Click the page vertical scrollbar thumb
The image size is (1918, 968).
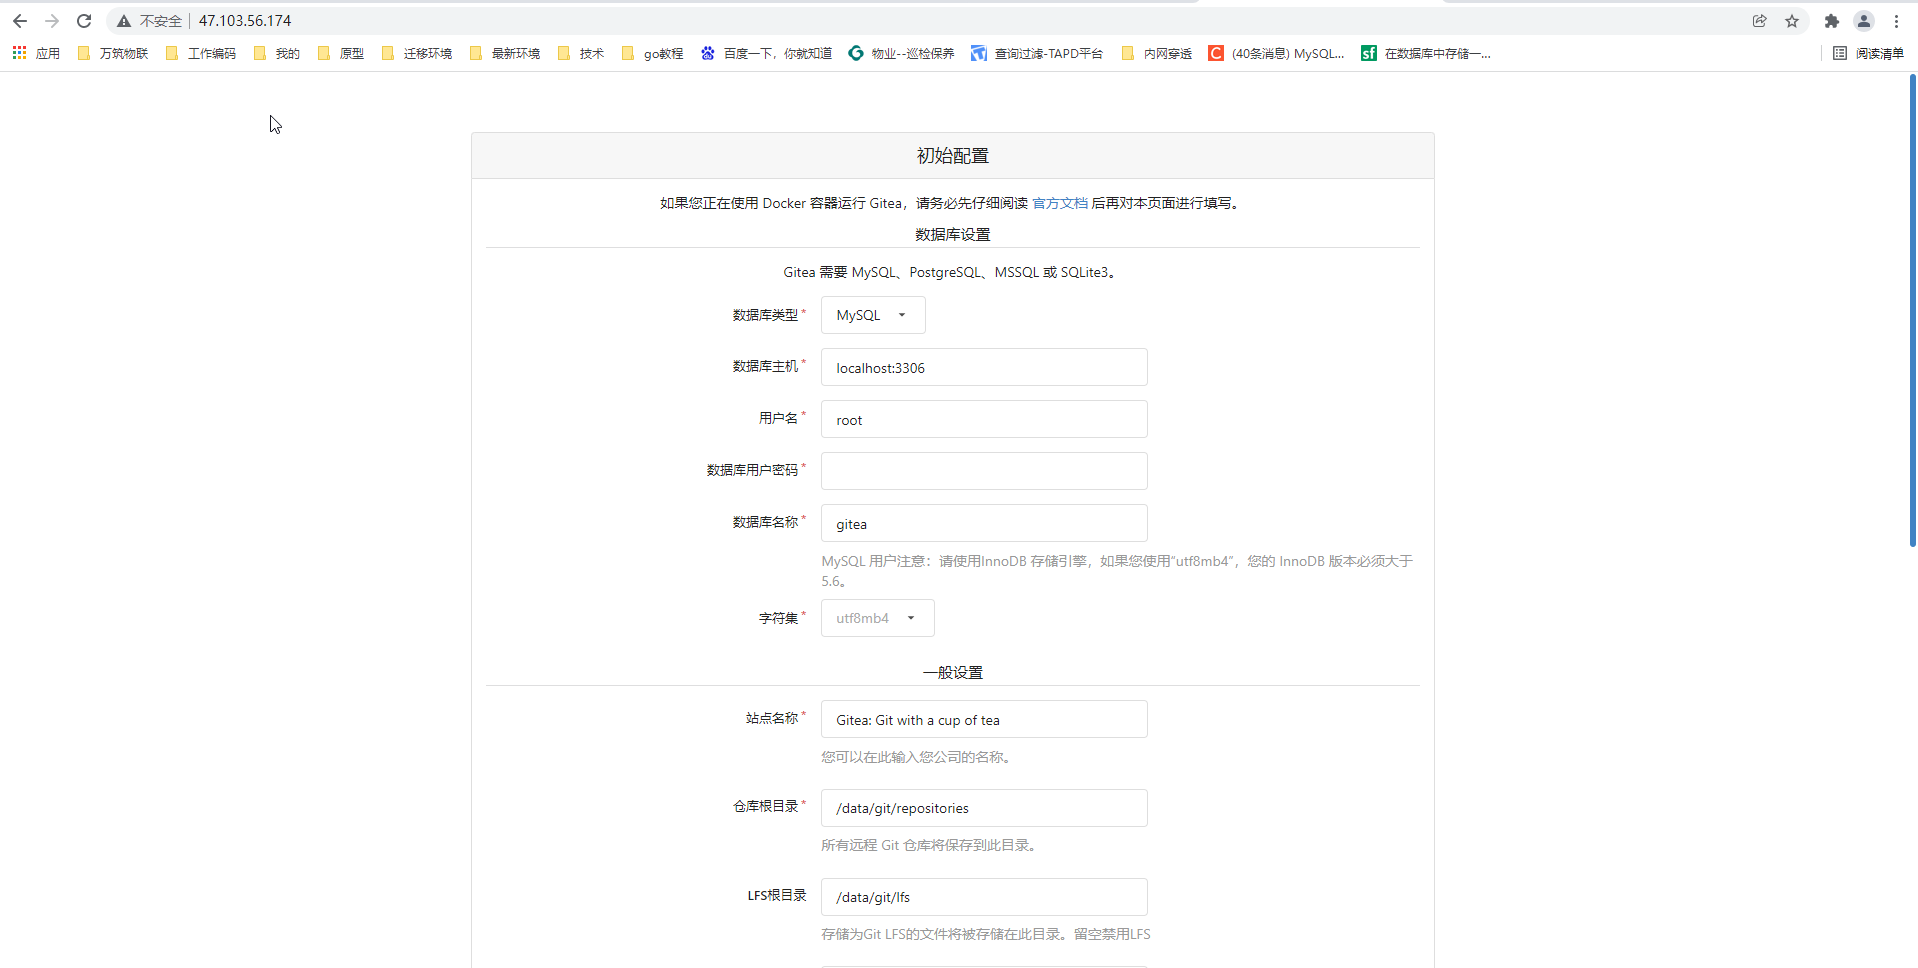(x=1912, y=310)
